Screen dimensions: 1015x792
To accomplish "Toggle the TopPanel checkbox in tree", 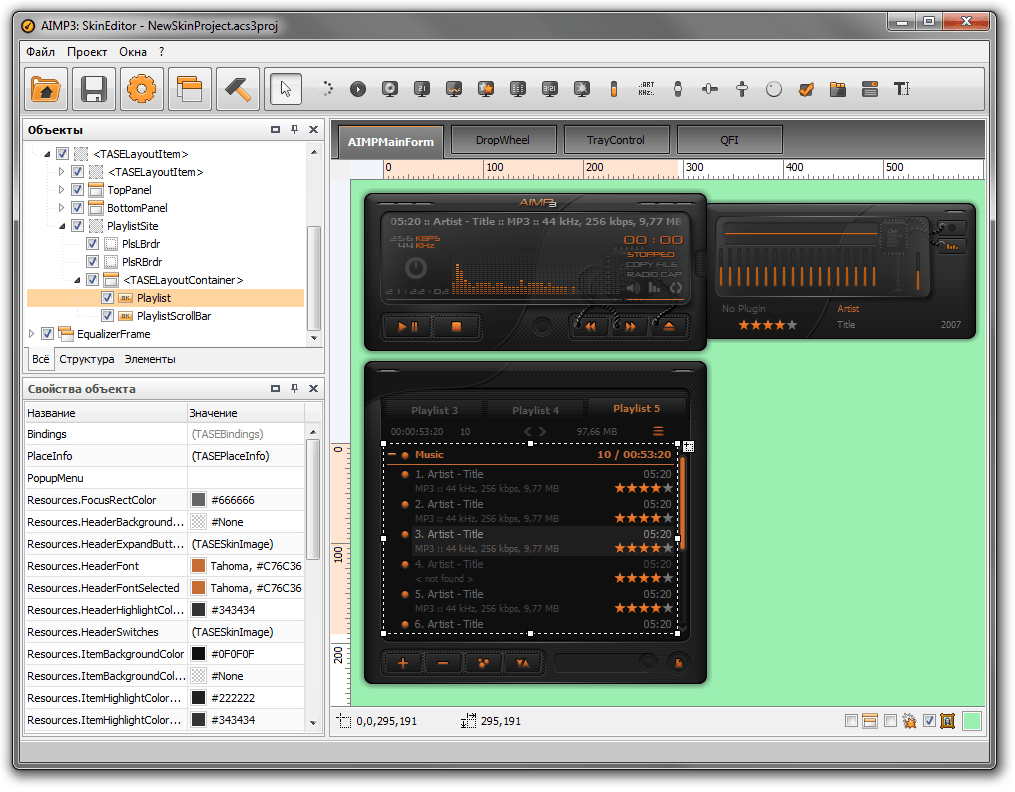I will point(77,190).
